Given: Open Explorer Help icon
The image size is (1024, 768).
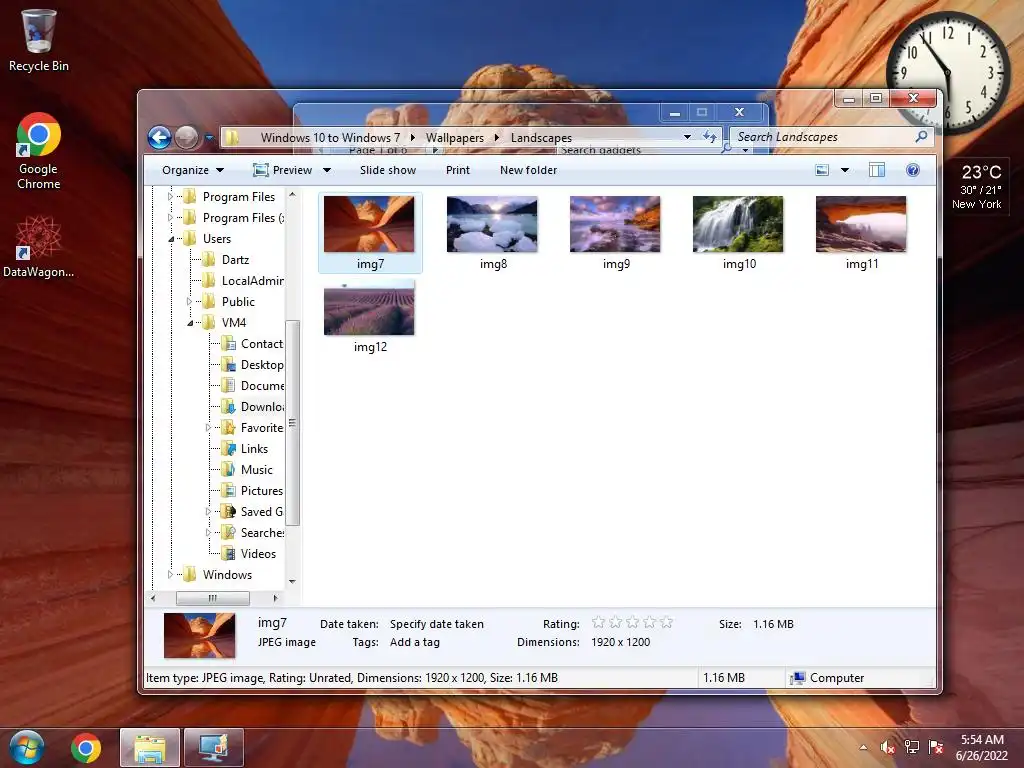Looking at the screenshot, I should 913,170.
